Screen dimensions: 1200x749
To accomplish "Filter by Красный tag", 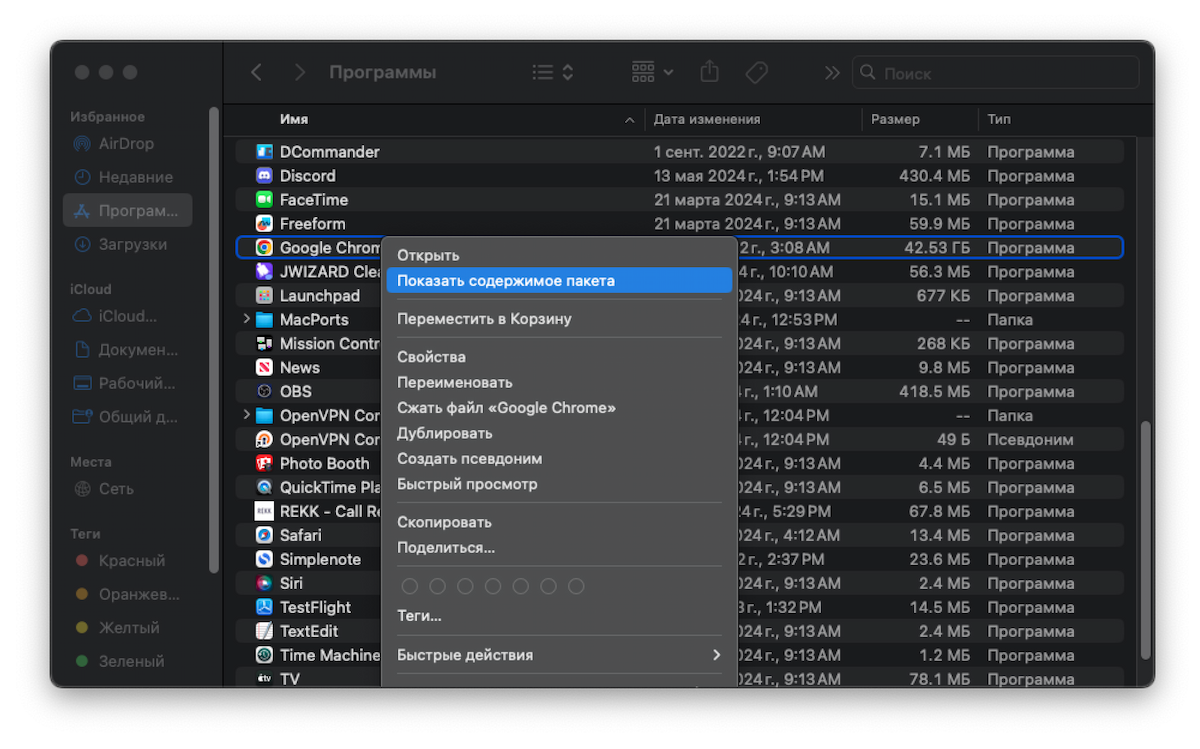I will click(x=127, y=561).
